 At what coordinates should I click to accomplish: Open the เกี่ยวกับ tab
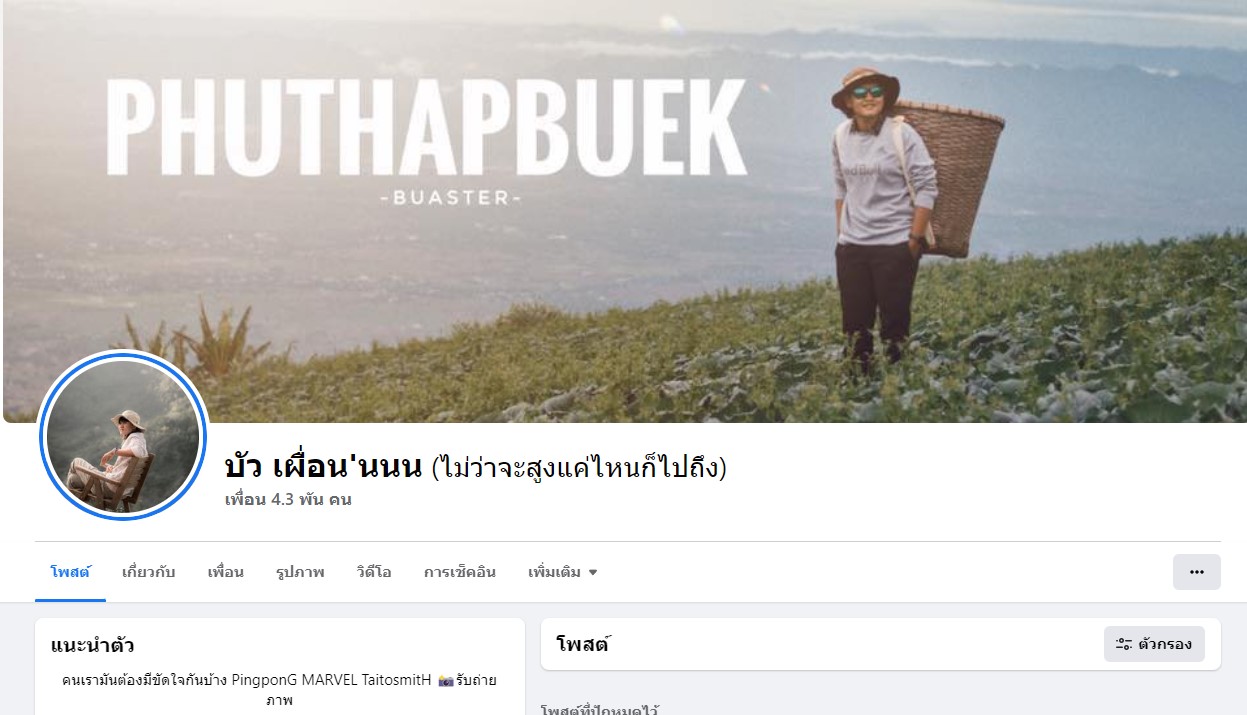(x=148, y=572)
